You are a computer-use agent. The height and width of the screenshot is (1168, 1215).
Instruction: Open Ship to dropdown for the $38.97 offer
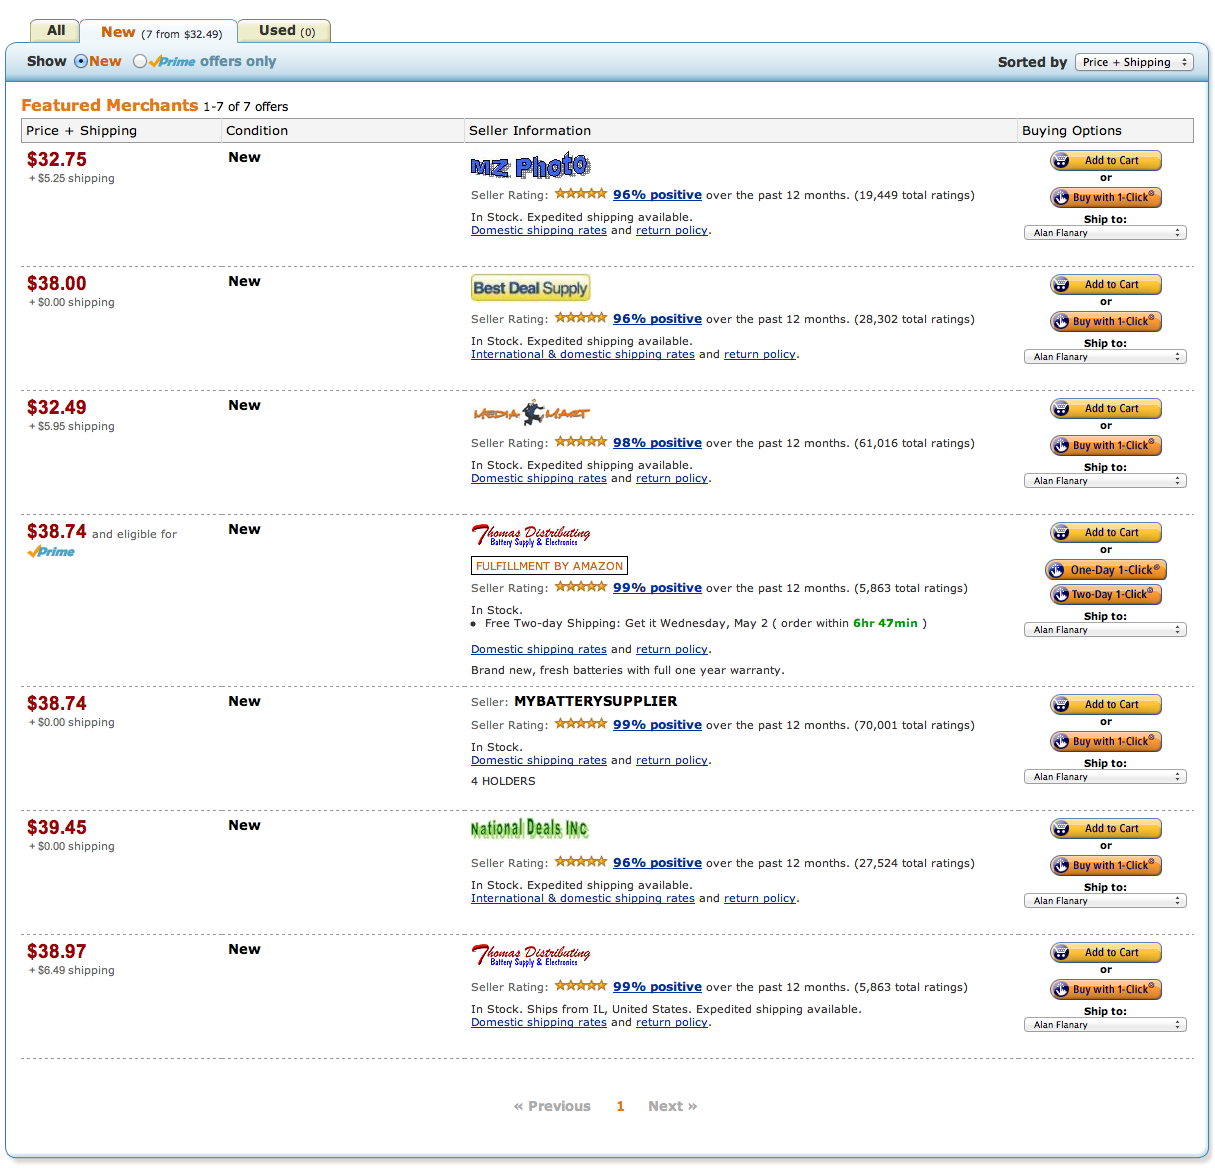[1105, 1025]
